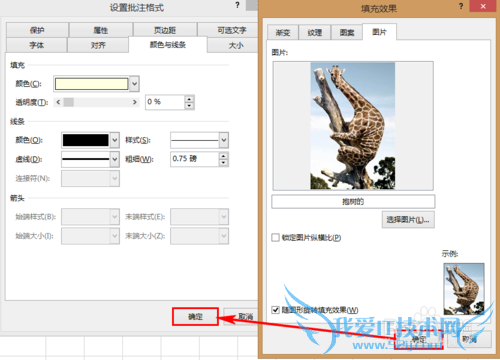Toggle 锁定图片纵横比 checkbox
Screen dimensions: 500x360
[275, 238]
